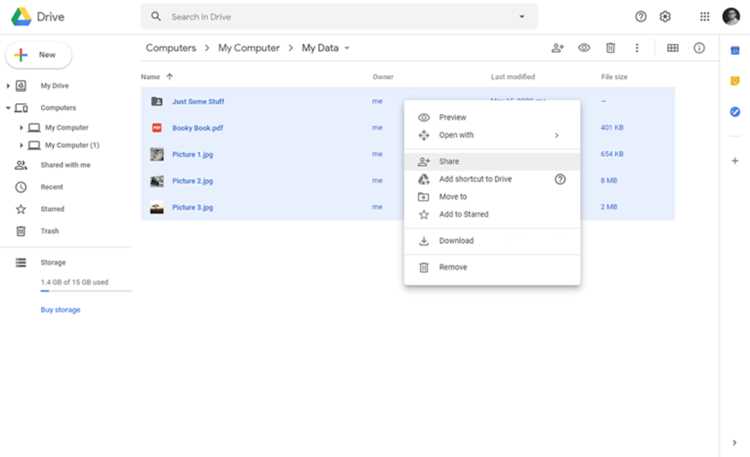Click the Last modified column header
This screenshot has width=750, height=457.
coord(513,77)
